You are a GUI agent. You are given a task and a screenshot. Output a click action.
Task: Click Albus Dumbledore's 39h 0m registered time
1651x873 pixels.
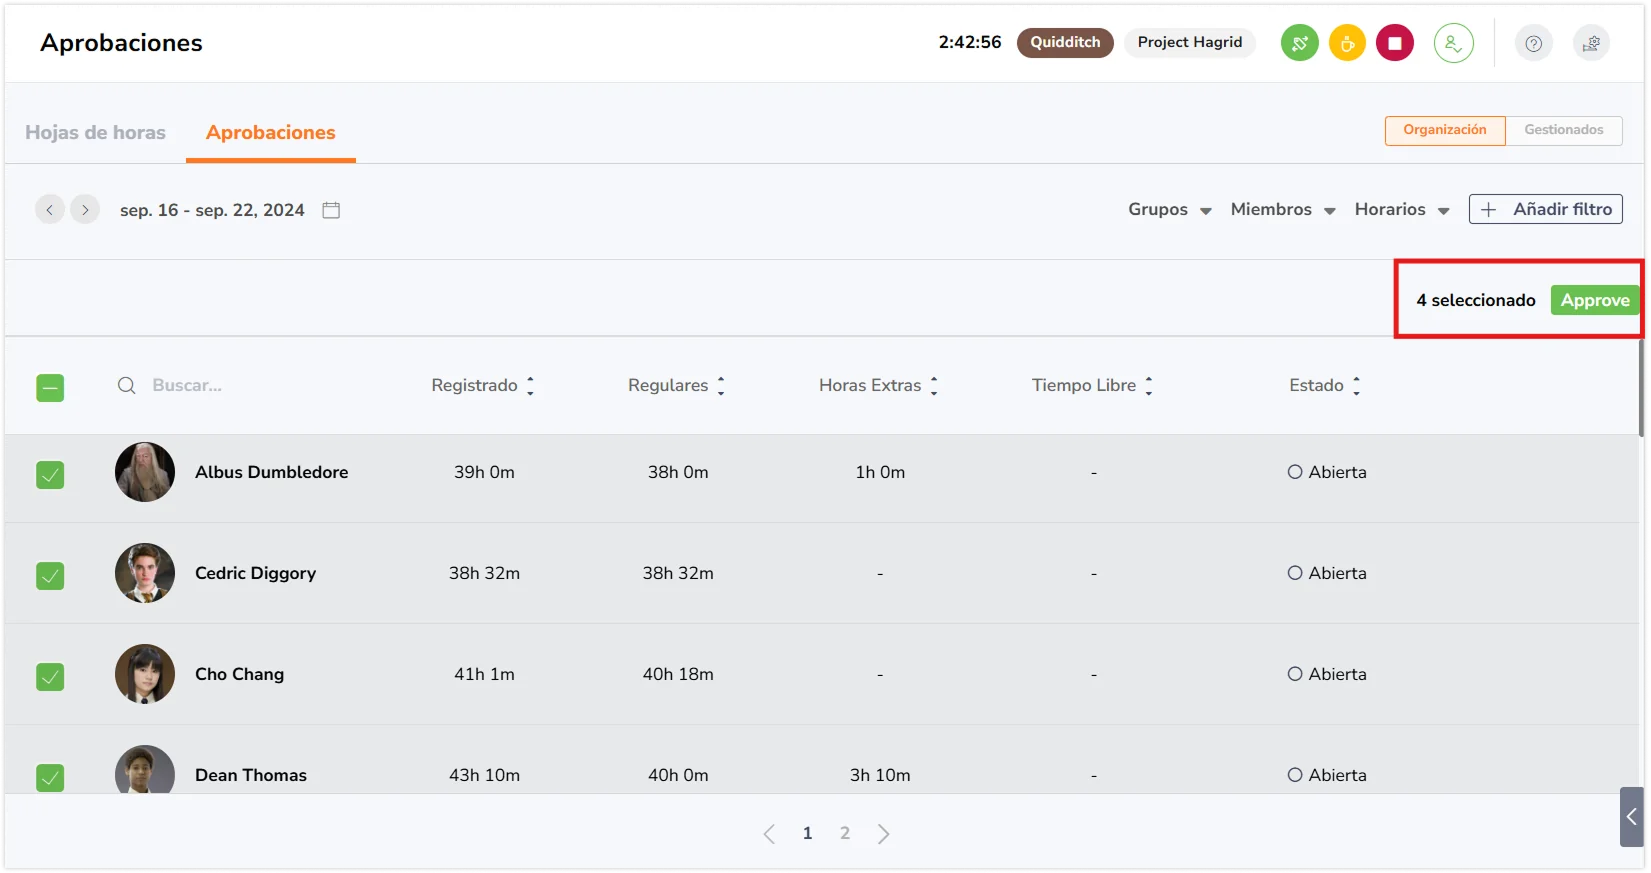pyautogui.click(x=484, y=472)
